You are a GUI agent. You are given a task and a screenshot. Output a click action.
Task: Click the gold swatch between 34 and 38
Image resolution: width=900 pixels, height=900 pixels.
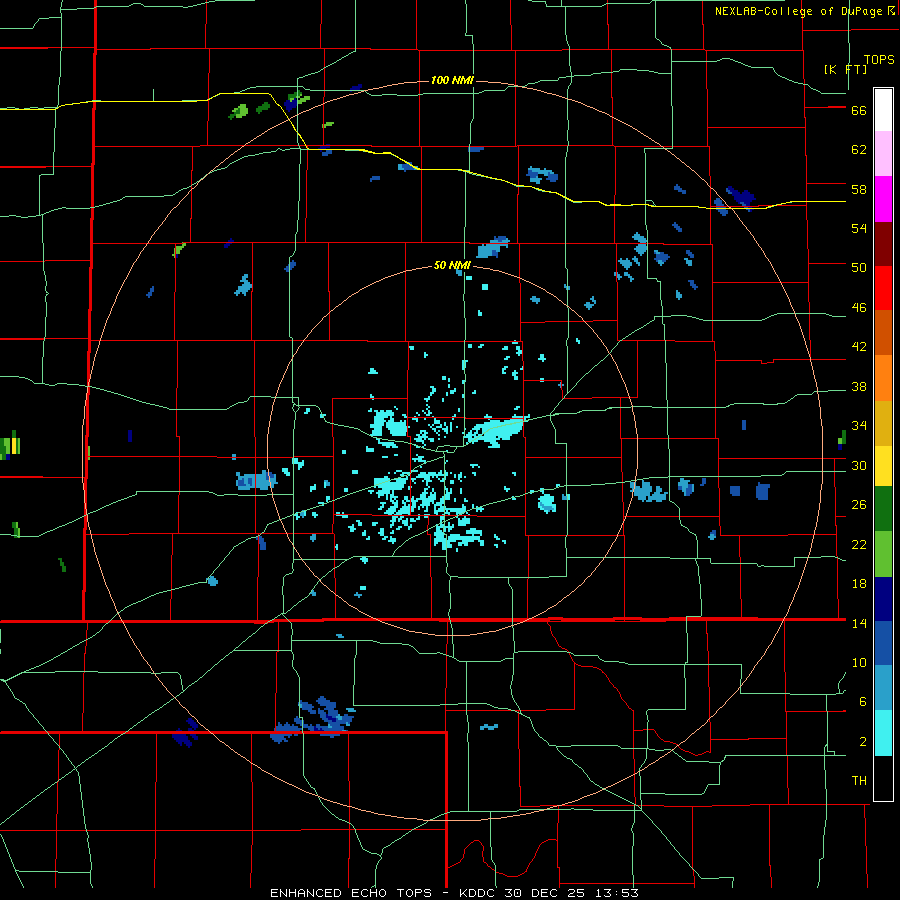coord(883,423)
